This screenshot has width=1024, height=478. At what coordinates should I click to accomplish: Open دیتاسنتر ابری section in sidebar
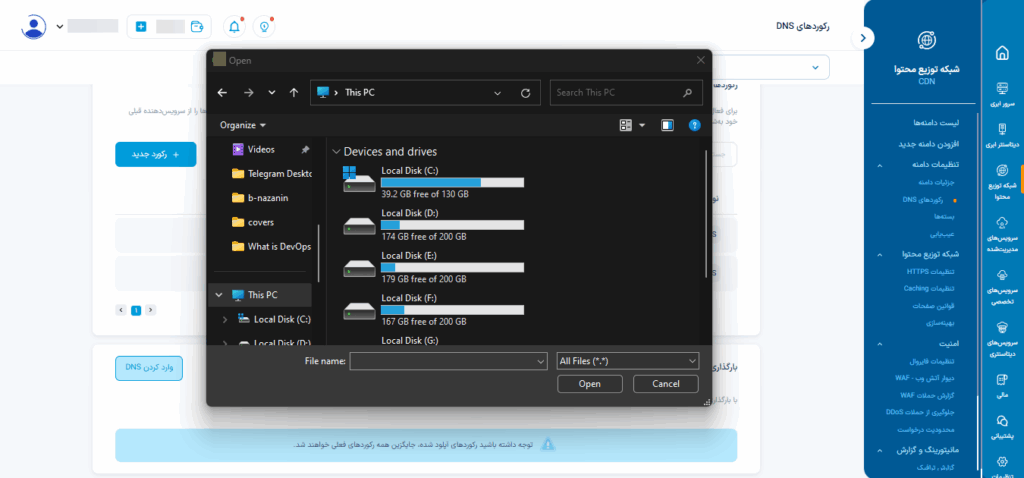click(1001, 135)
